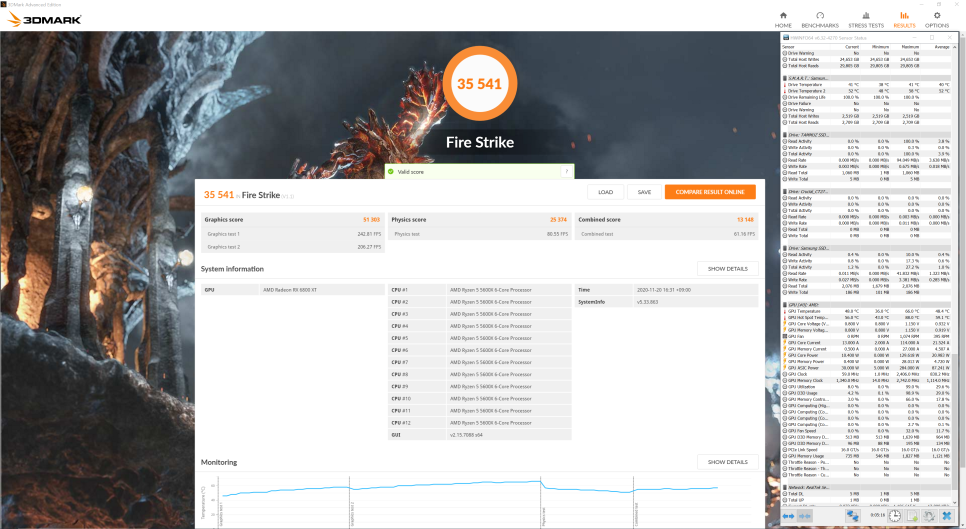966x529 pixels.
Task: Select the Results section
Action: point(904,20)
